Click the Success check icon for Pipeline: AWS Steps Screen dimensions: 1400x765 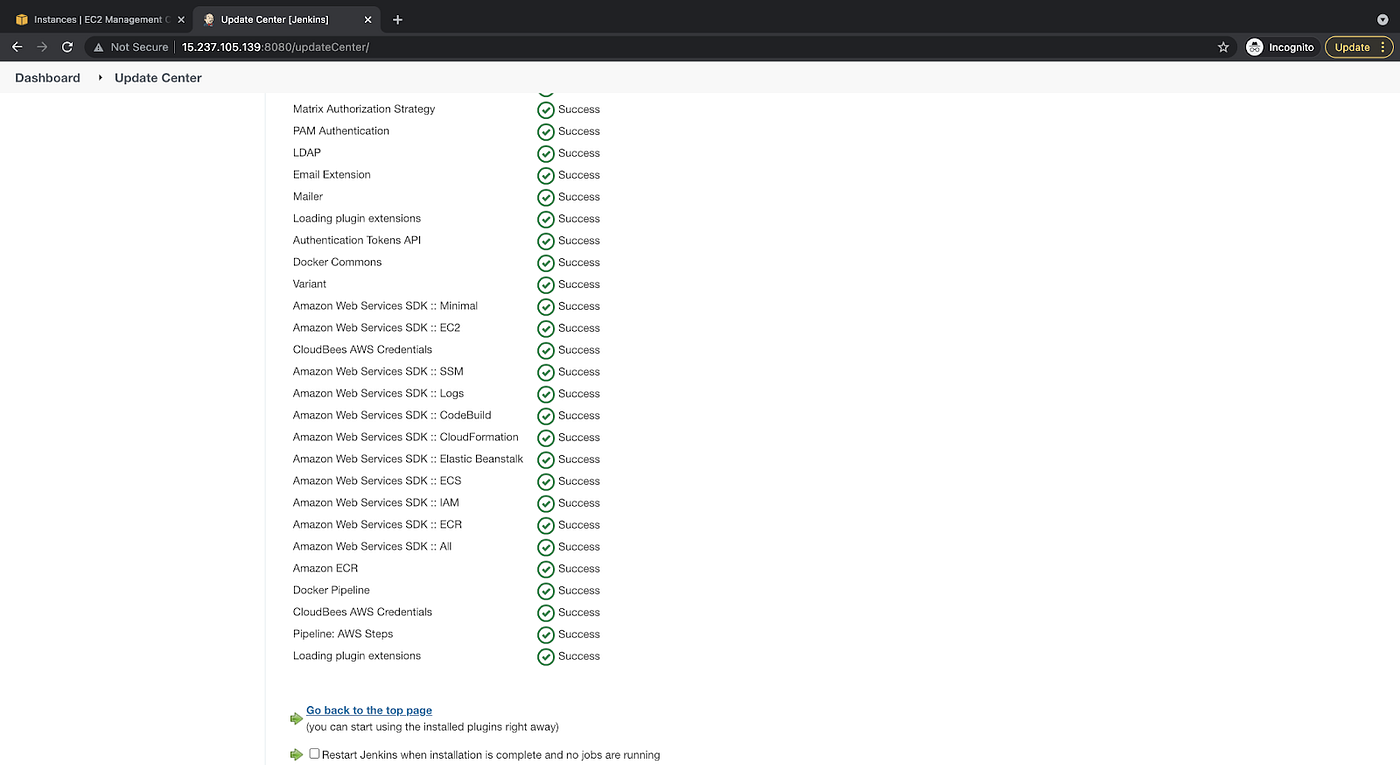click(x=546, y=635)
